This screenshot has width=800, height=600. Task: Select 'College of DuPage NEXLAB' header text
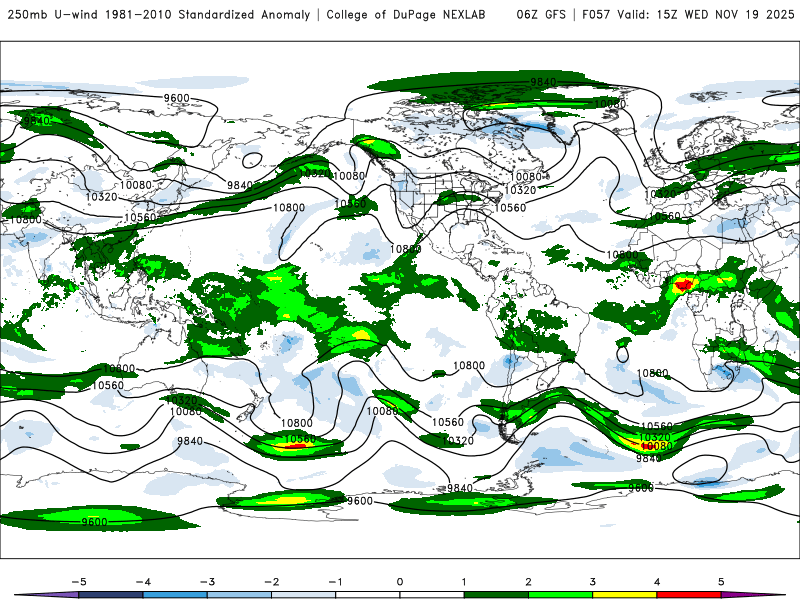406,15
